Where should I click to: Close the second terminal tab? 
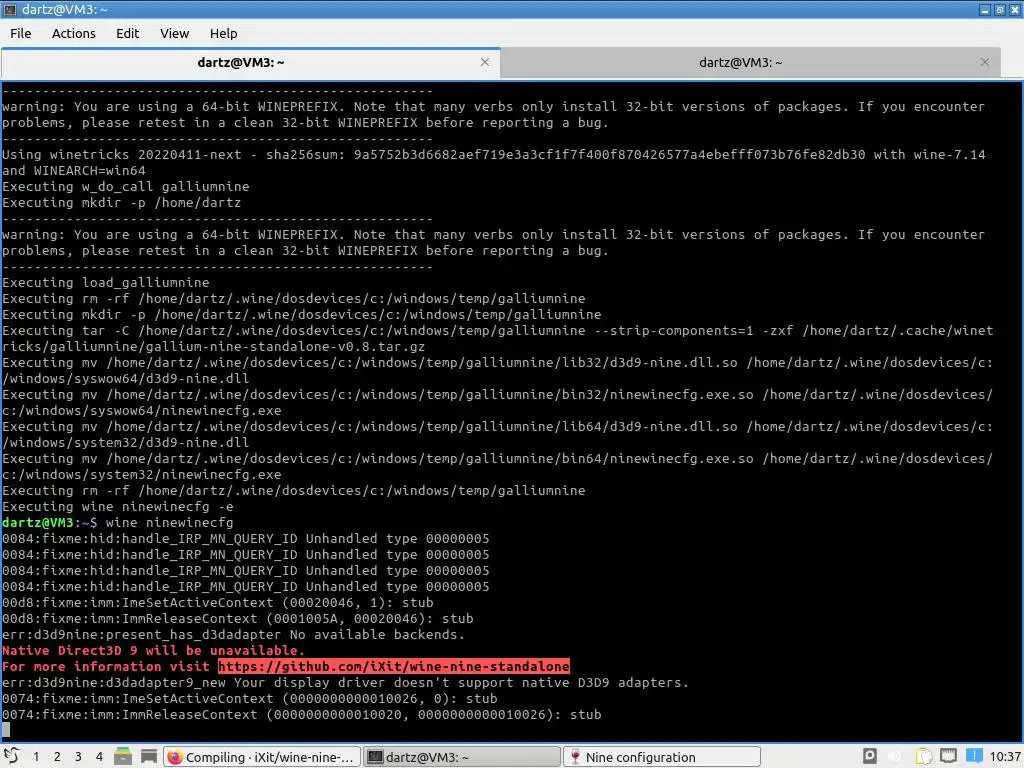pyautogui.click(x=985, y=62)
